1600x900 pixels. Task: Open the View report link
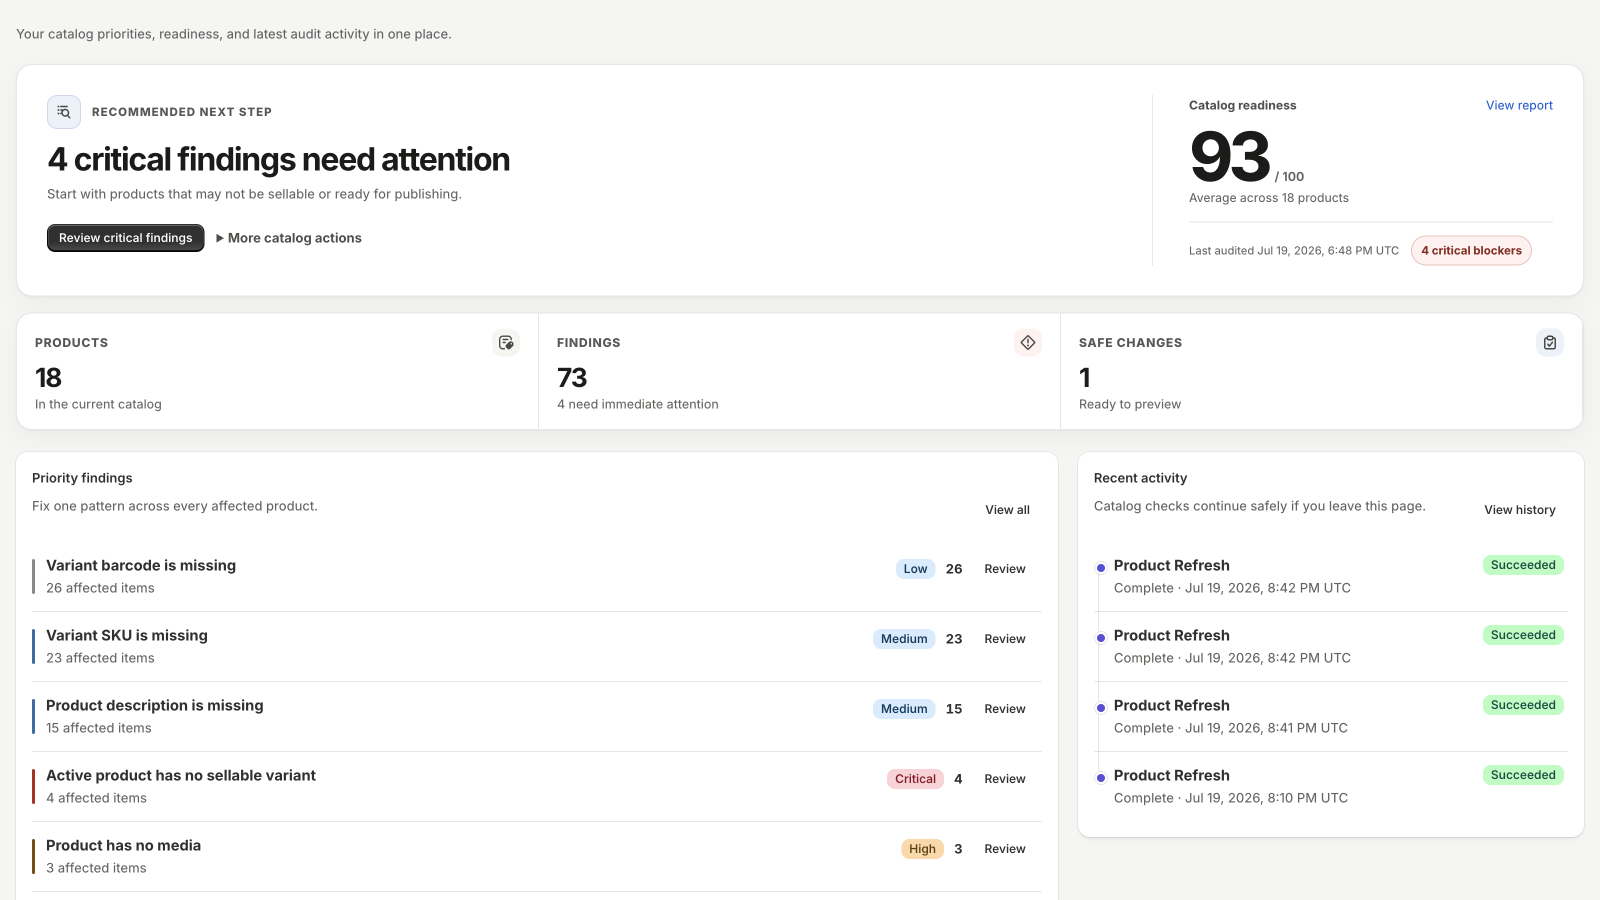[1519, 105]
